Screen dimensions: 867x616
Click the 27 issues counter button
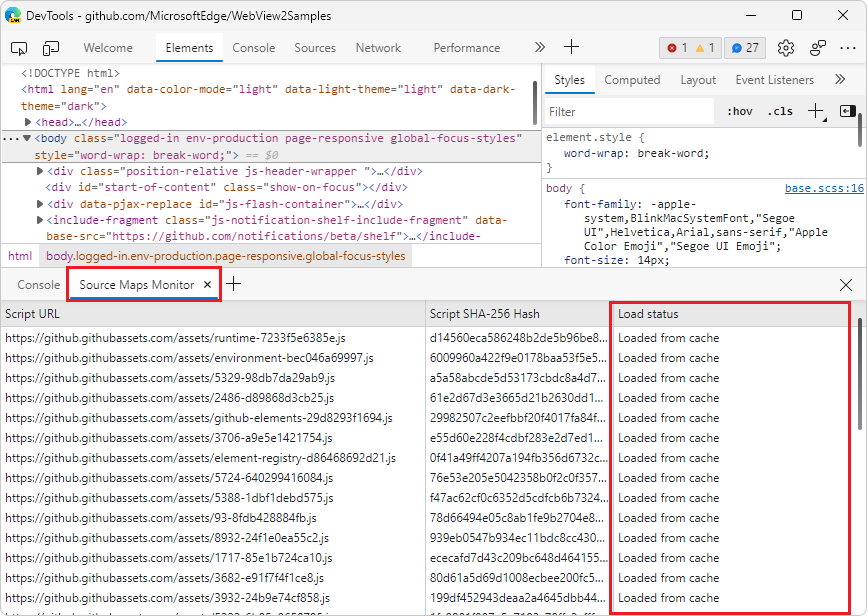point(744,48)
